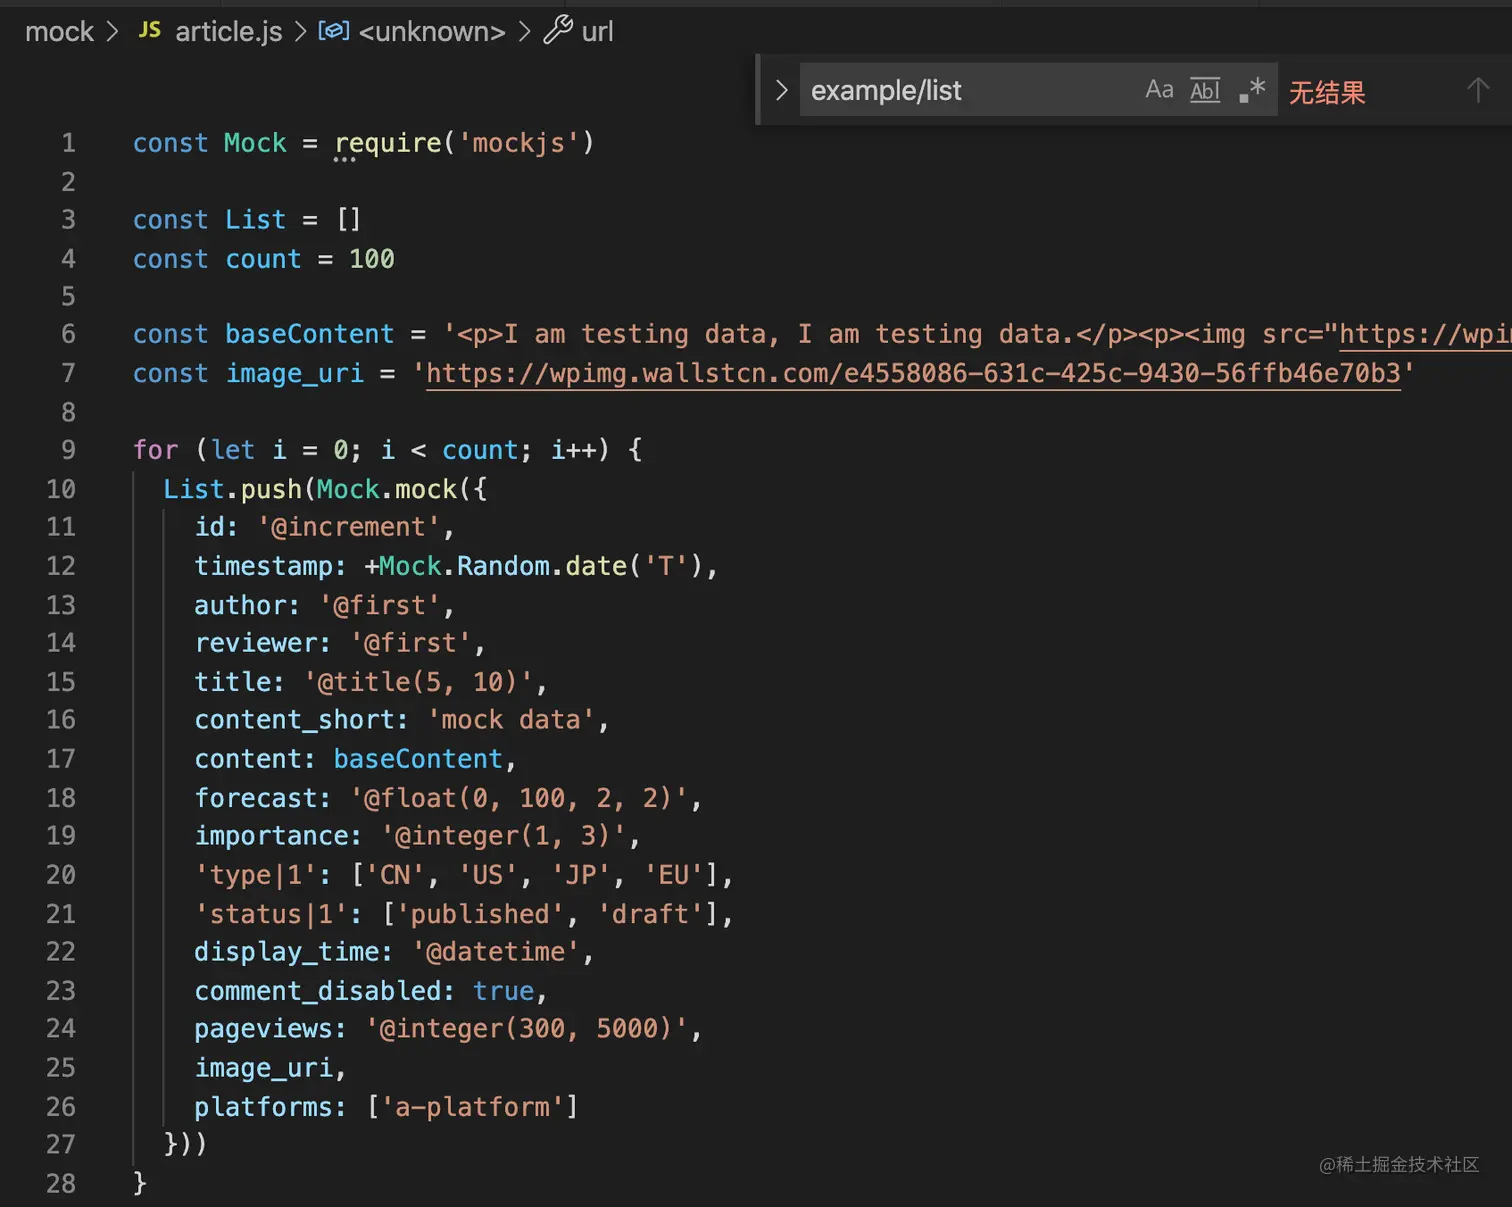Click the author property
The height and width of the screenshot is (1207, 1512).
click(240, 605)
